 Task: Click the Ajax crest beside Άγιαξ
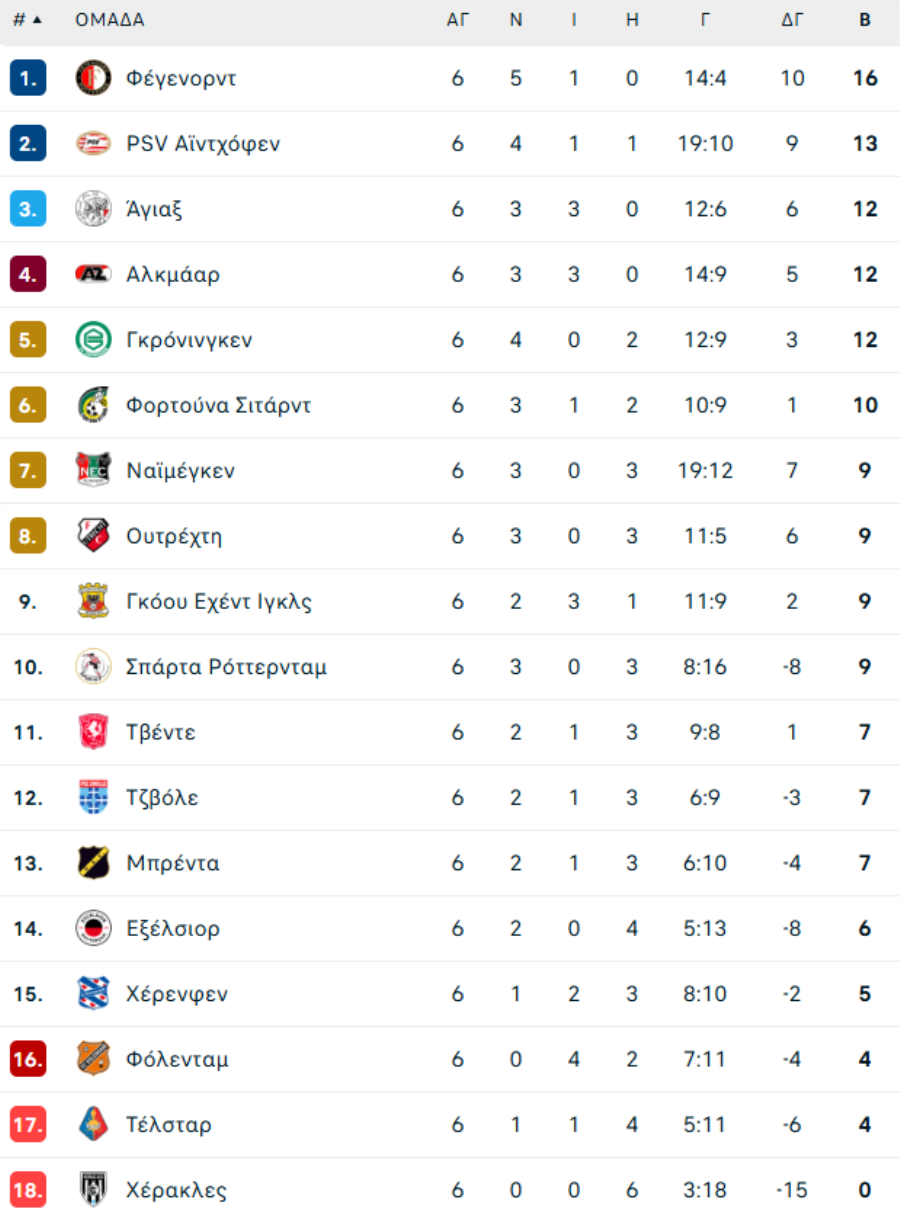(x=93, y=209)
